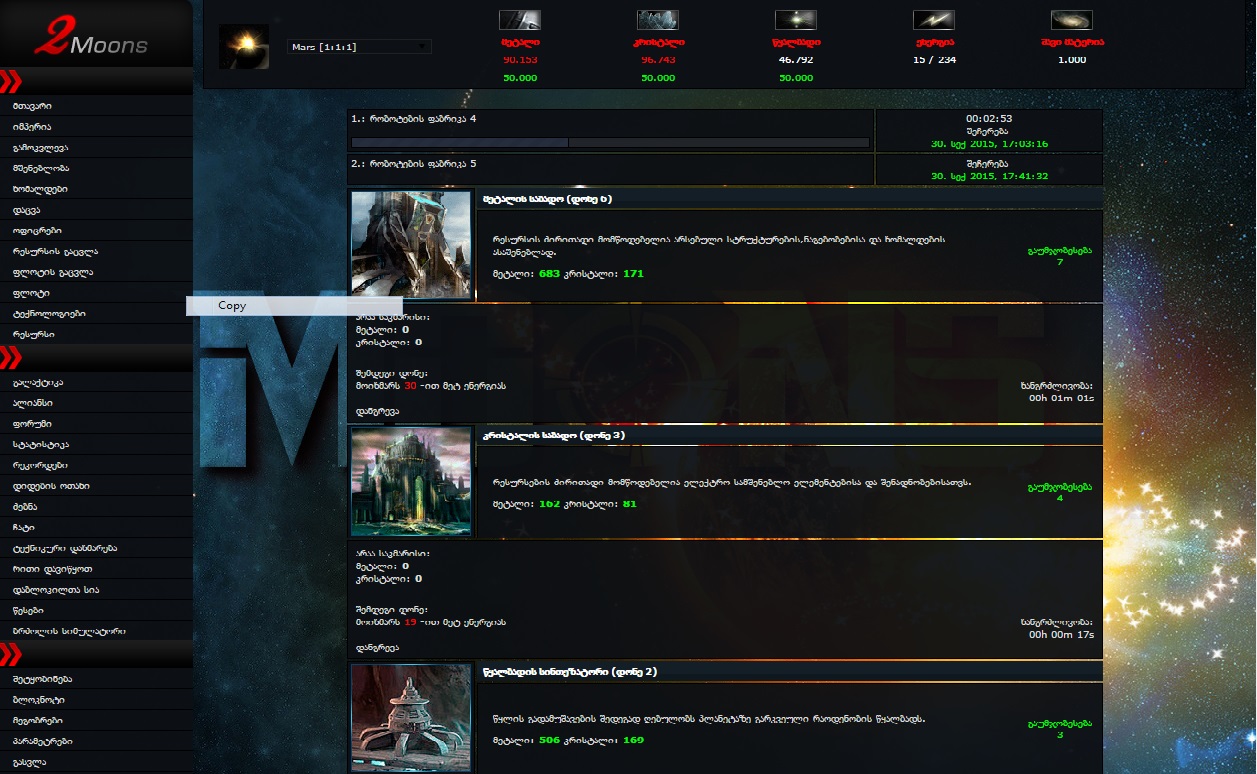Upgrade the crystal mine to level 4
The image size is (1257, 774).
(x=1060, y=493)
